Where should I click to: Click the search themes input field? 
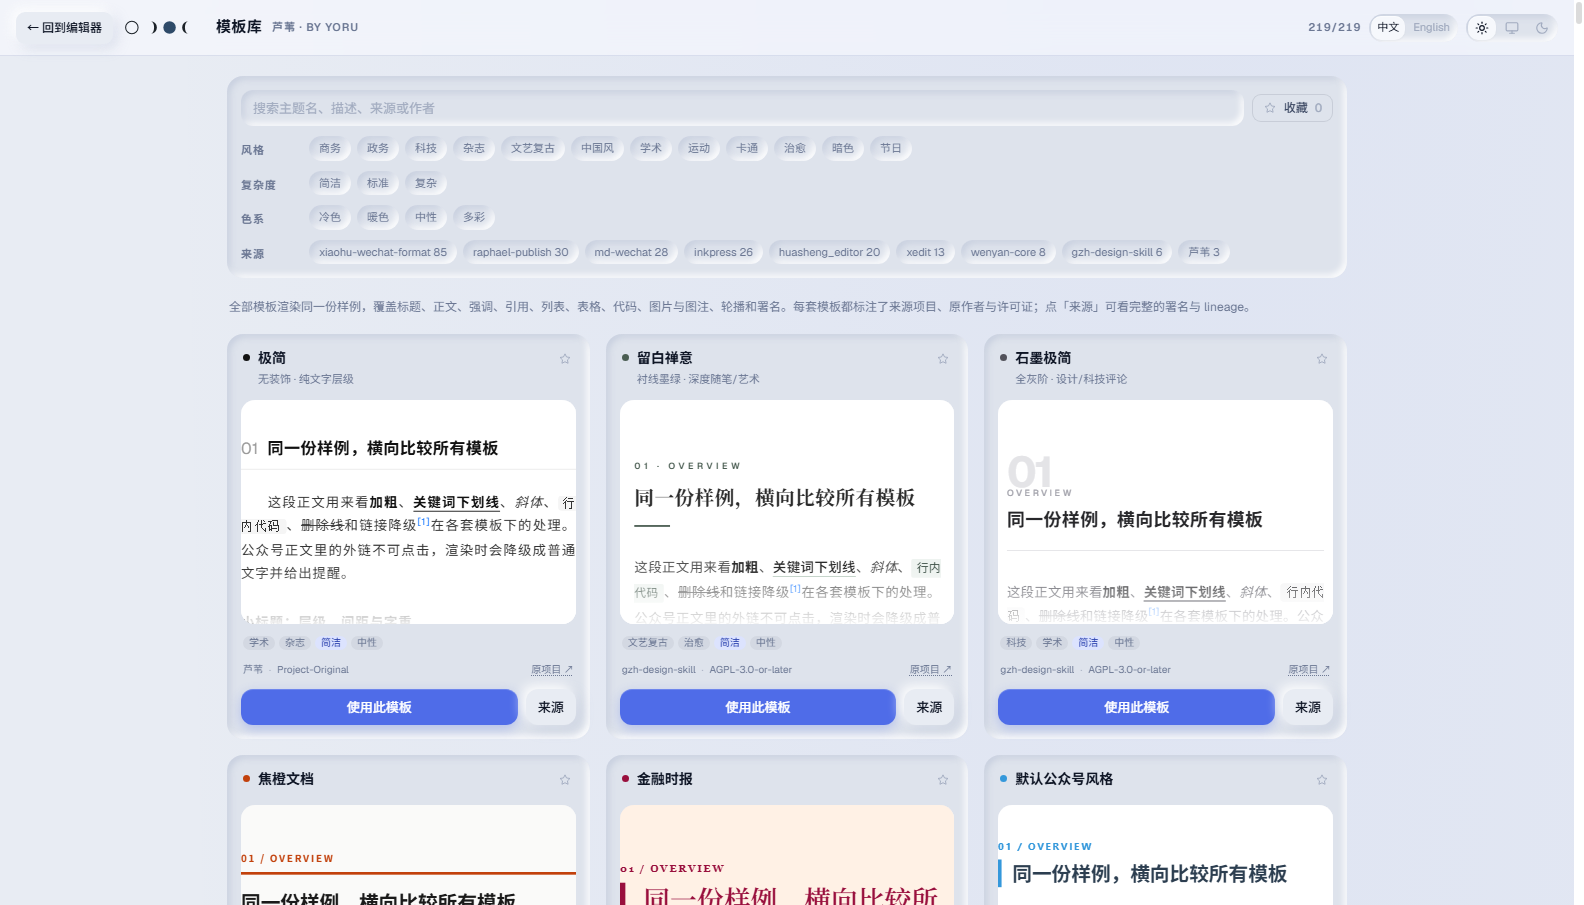[x=741, y=108]
